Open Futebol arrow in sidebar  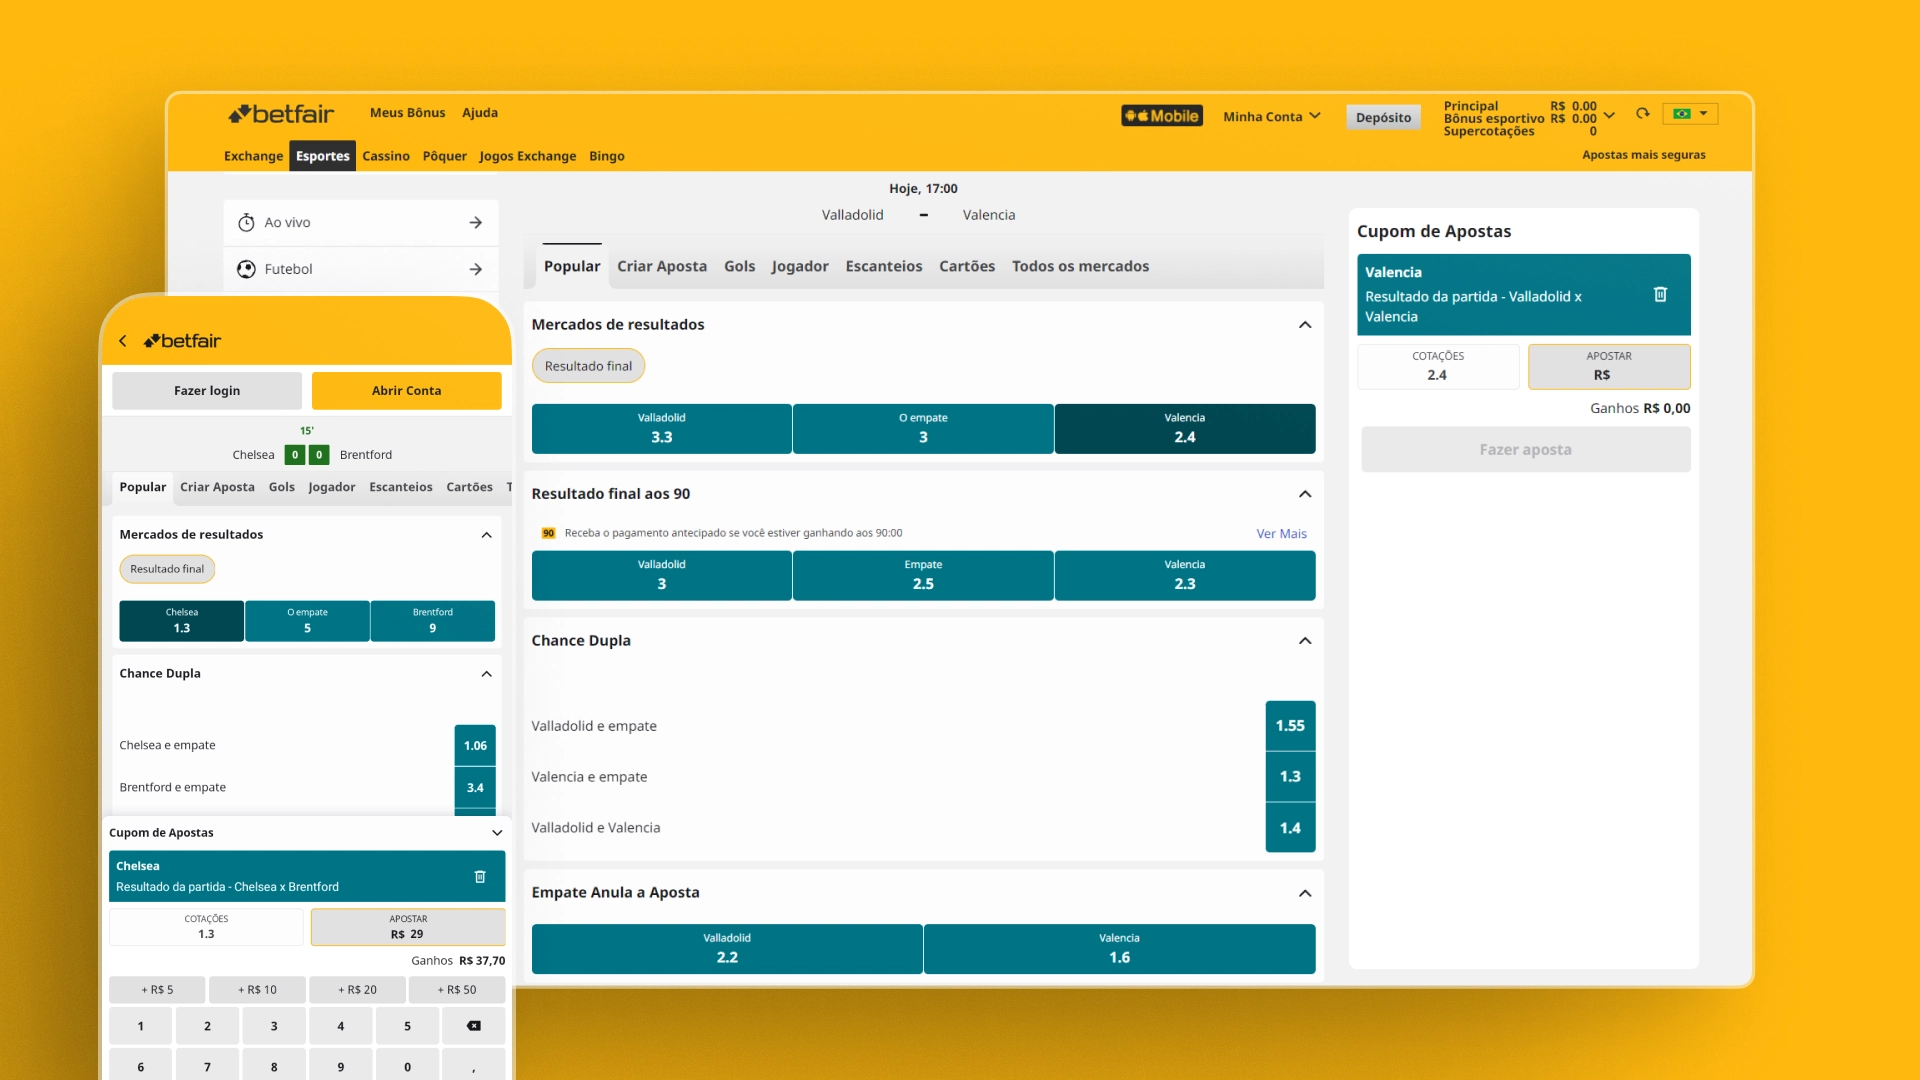[x=476, y=269]
